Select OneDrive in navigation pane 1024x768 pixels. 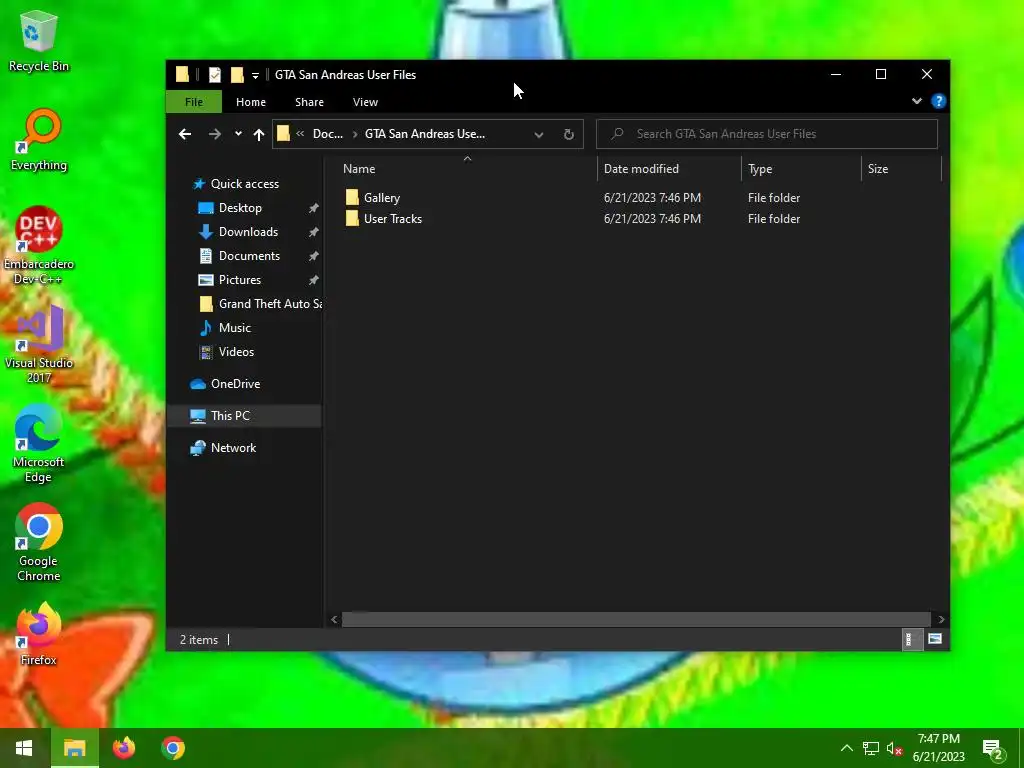[x=236, y=384]
